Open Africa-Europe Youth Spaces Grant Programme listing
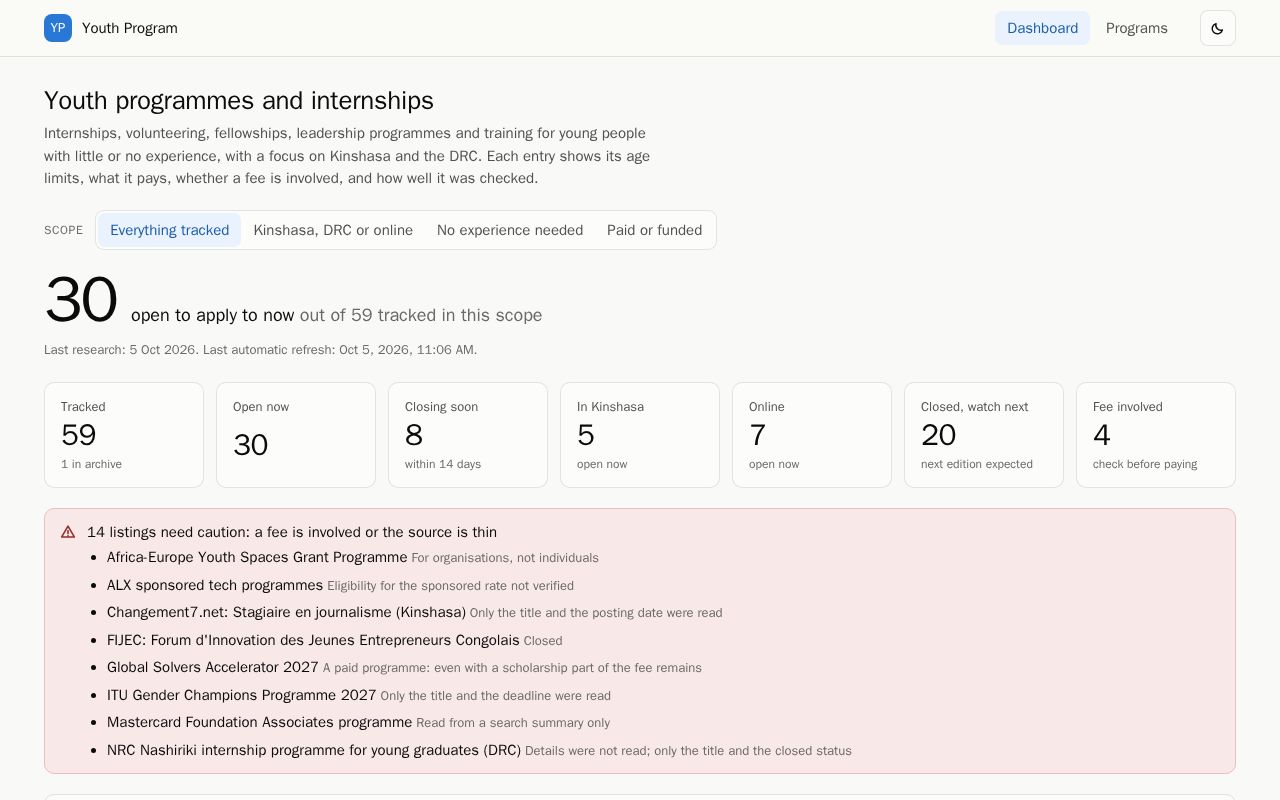The image size is (1280, 800). tap(257, 557)
